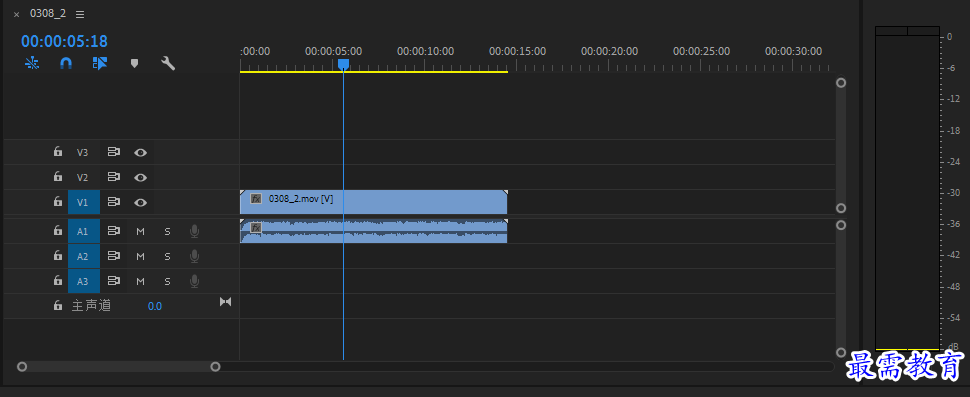Solo audio track A3
The image size is (970, 397).
(x=167, y=281)
